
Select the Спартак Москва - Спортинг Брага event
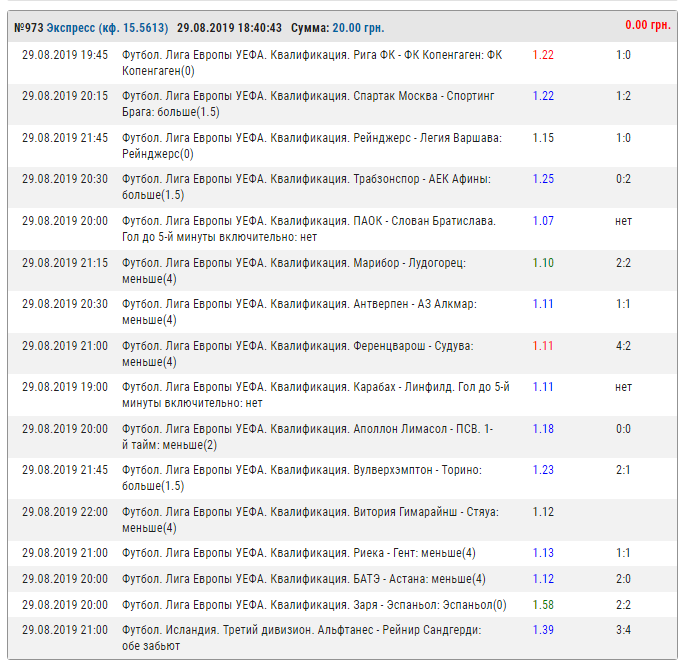tap(308, 104)
